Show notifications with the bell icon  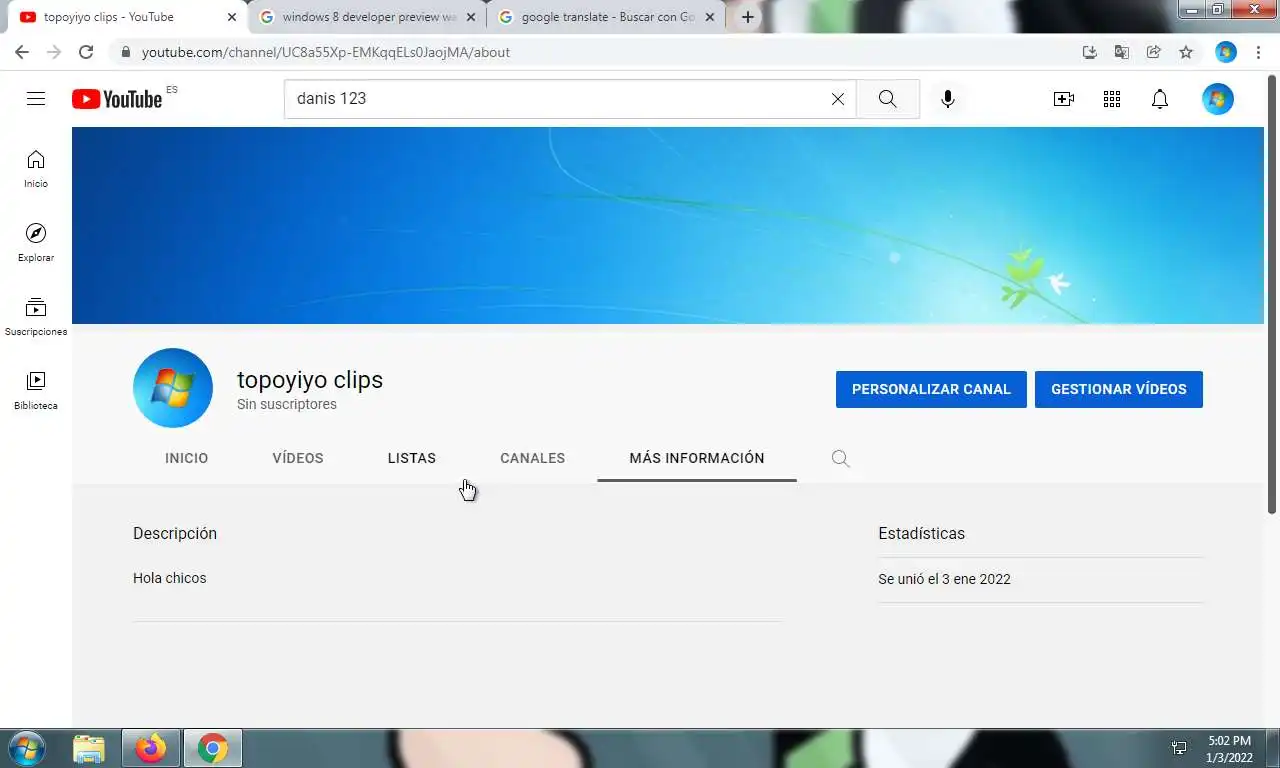[x=1160, y=99]
